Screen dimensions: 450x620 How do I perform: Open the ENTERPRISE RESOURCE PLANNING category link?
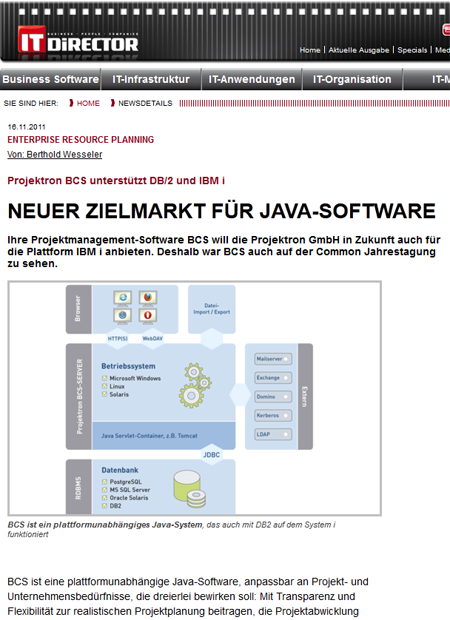[81, 140]
